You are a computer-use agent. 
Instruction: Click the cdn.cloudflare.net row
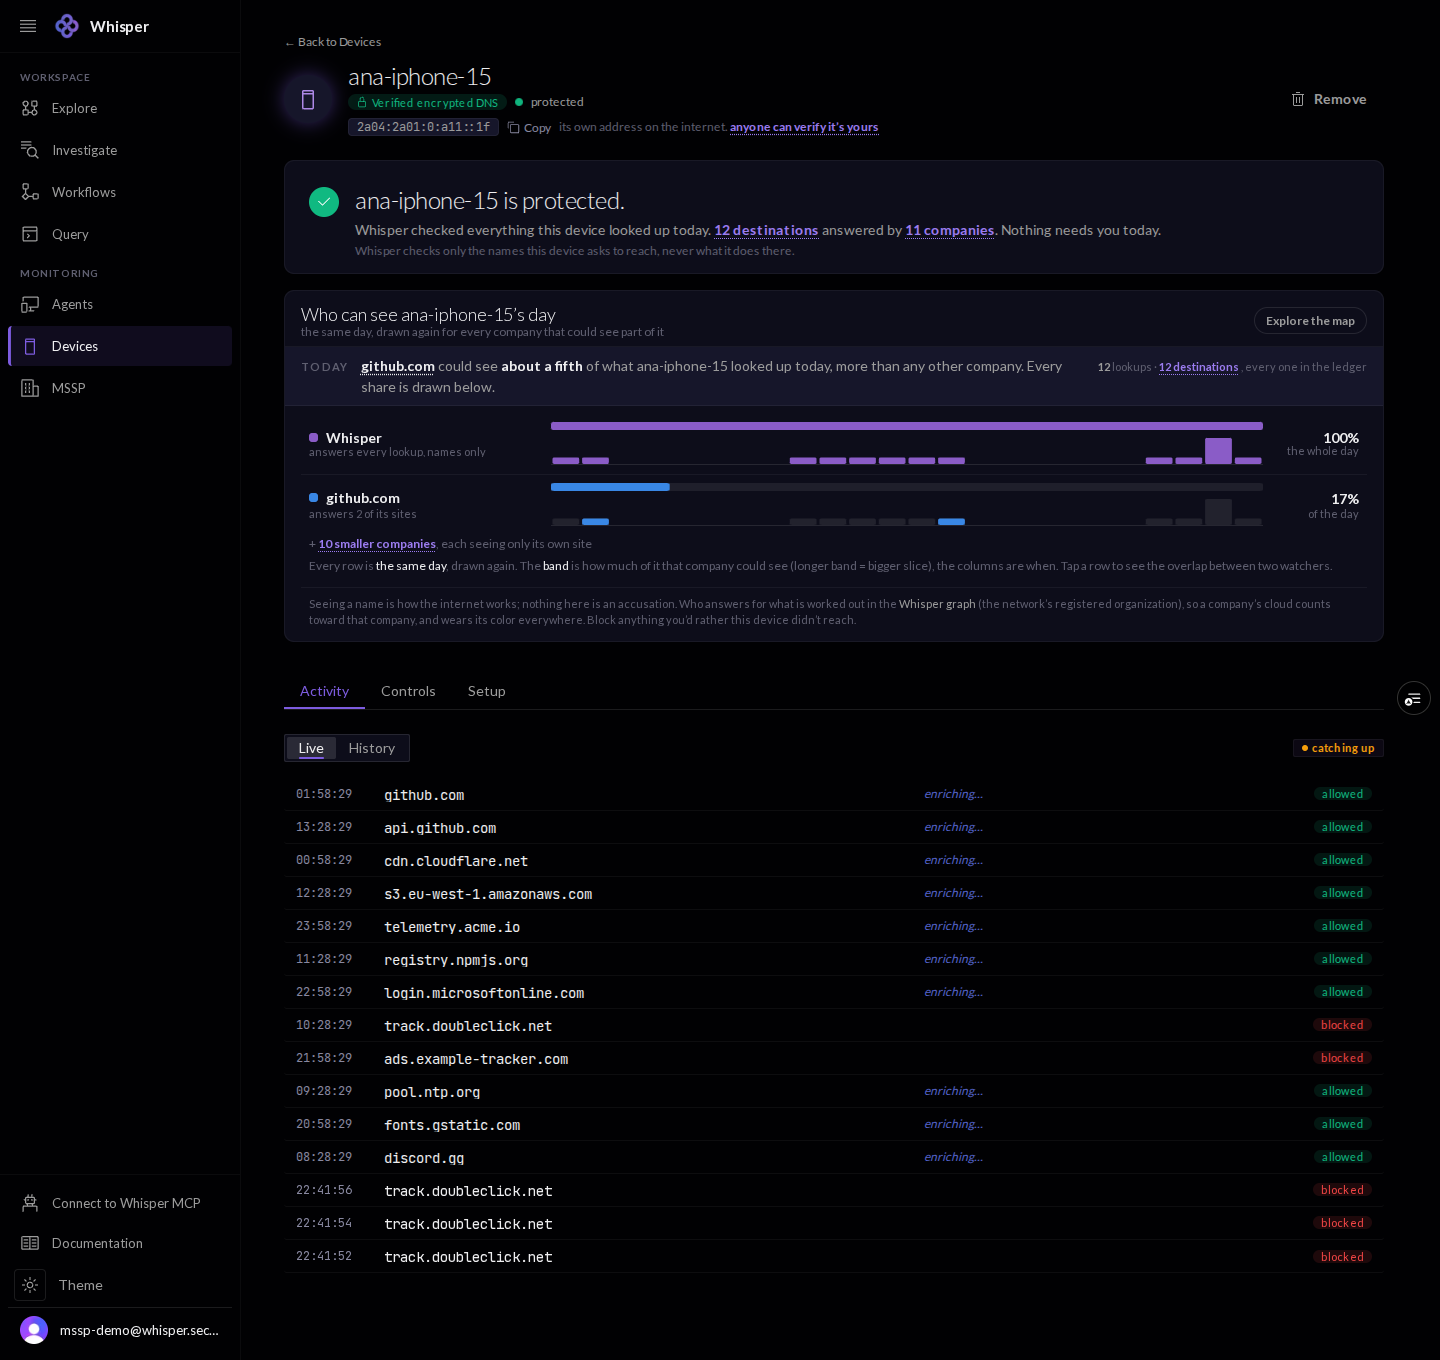point(834,860)
